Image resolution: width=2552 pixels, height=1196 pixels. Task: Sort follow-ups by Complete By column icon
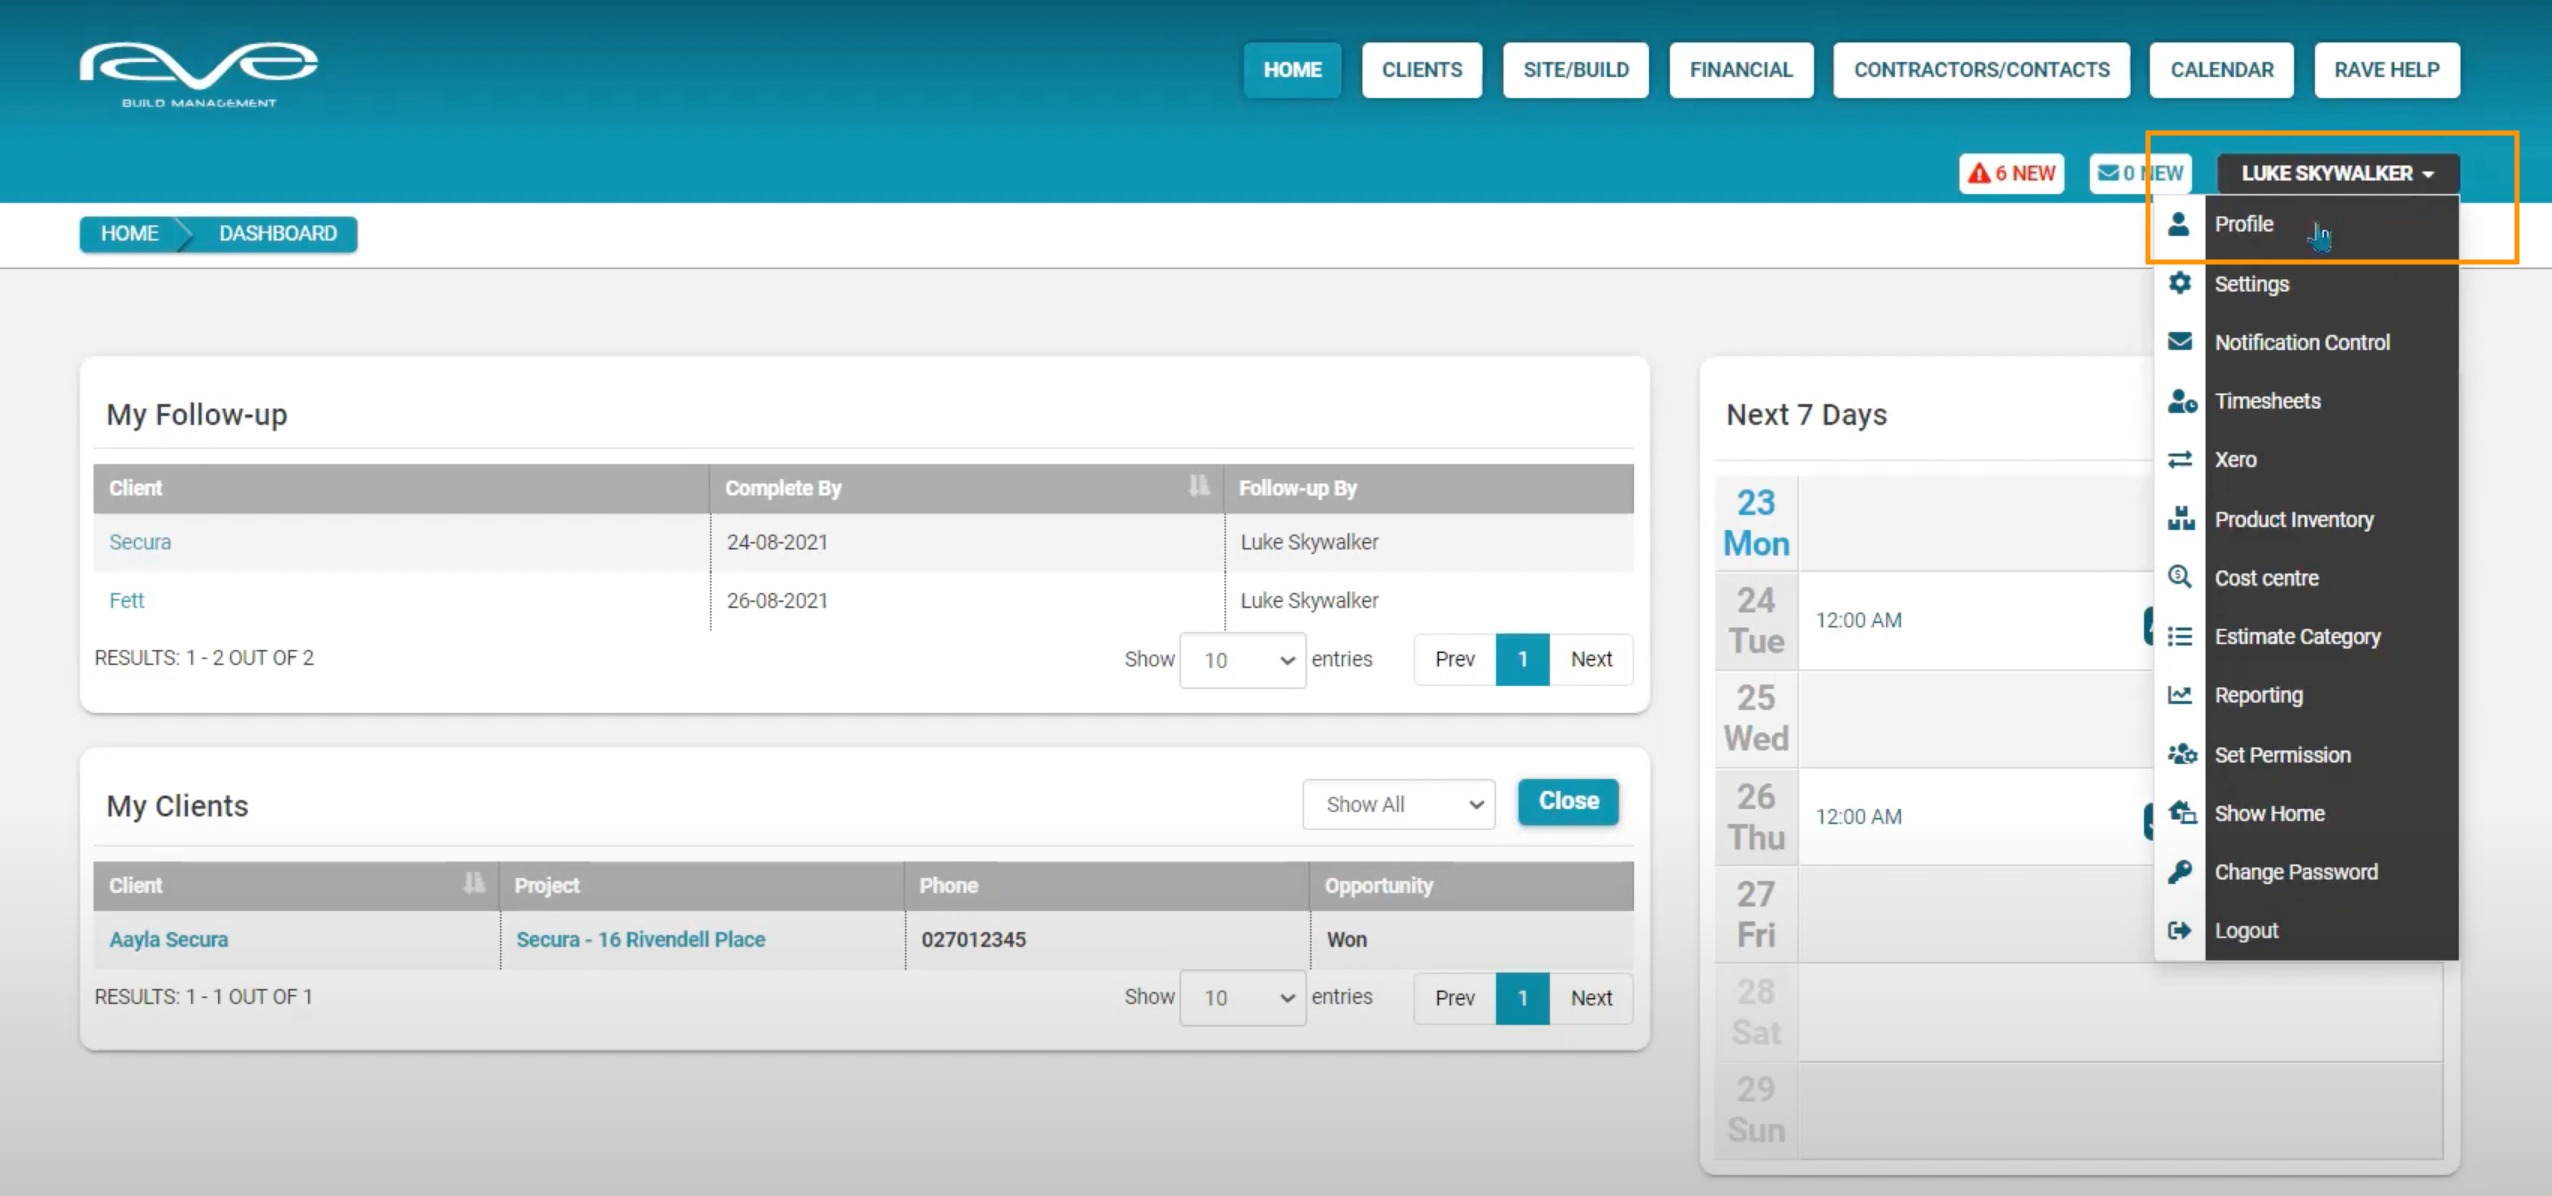(1198, 487)
